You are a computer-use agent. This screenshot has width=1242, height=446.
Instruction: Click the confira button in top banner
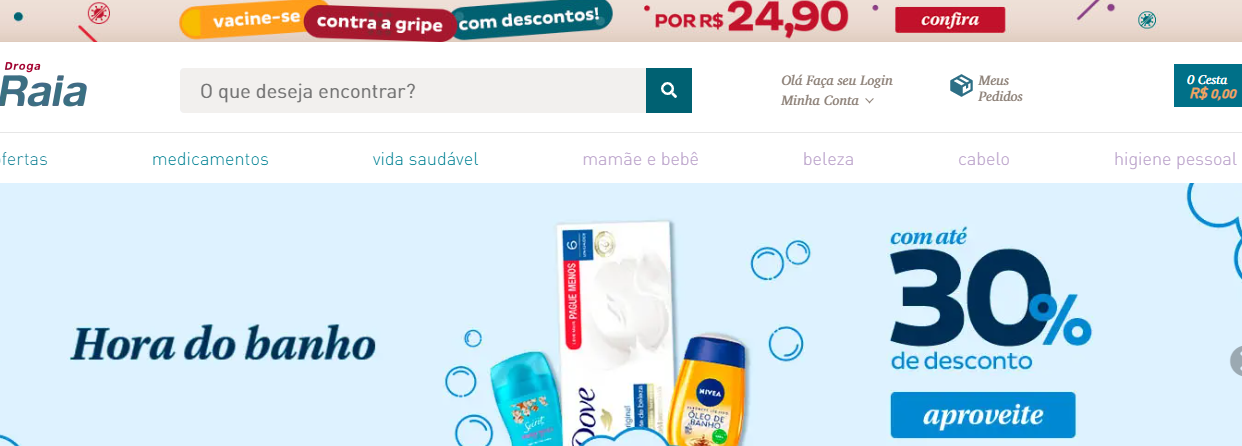point(950,20)
